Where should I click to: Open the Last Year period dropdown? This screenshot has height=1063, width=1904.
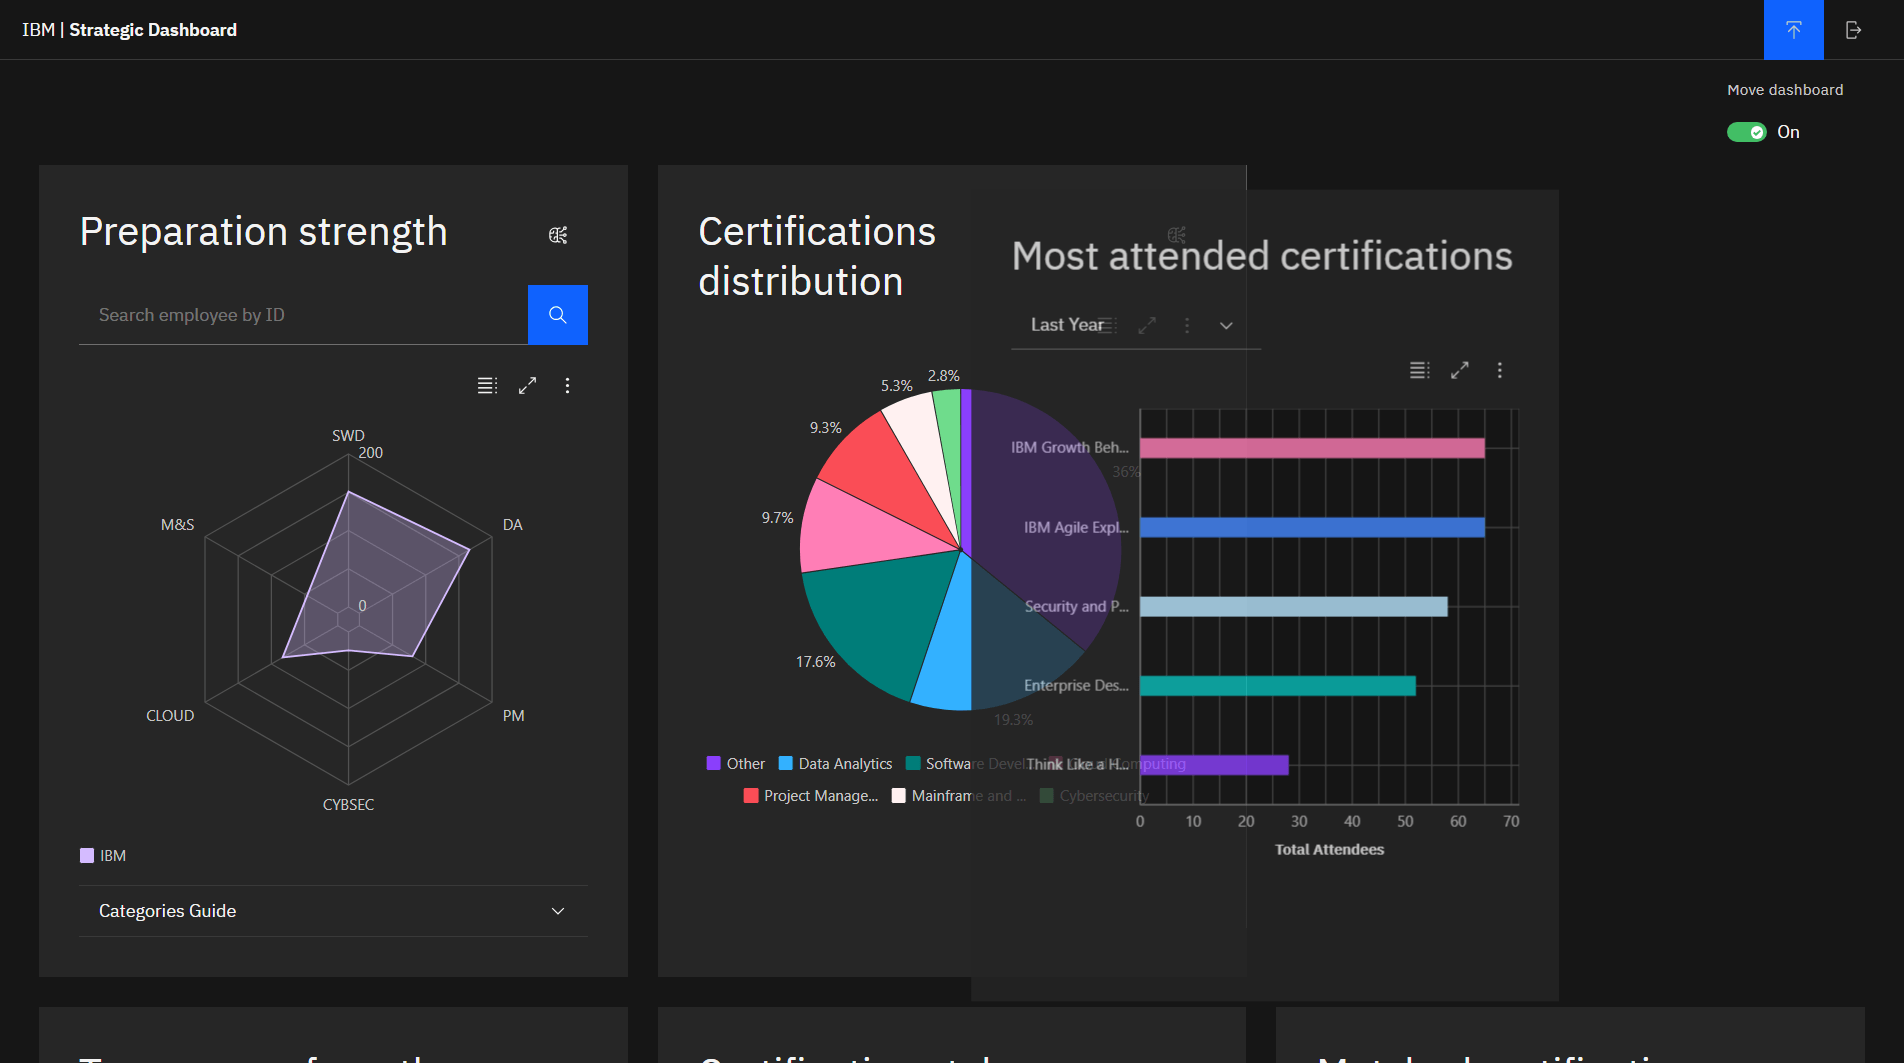(1135, 325)
